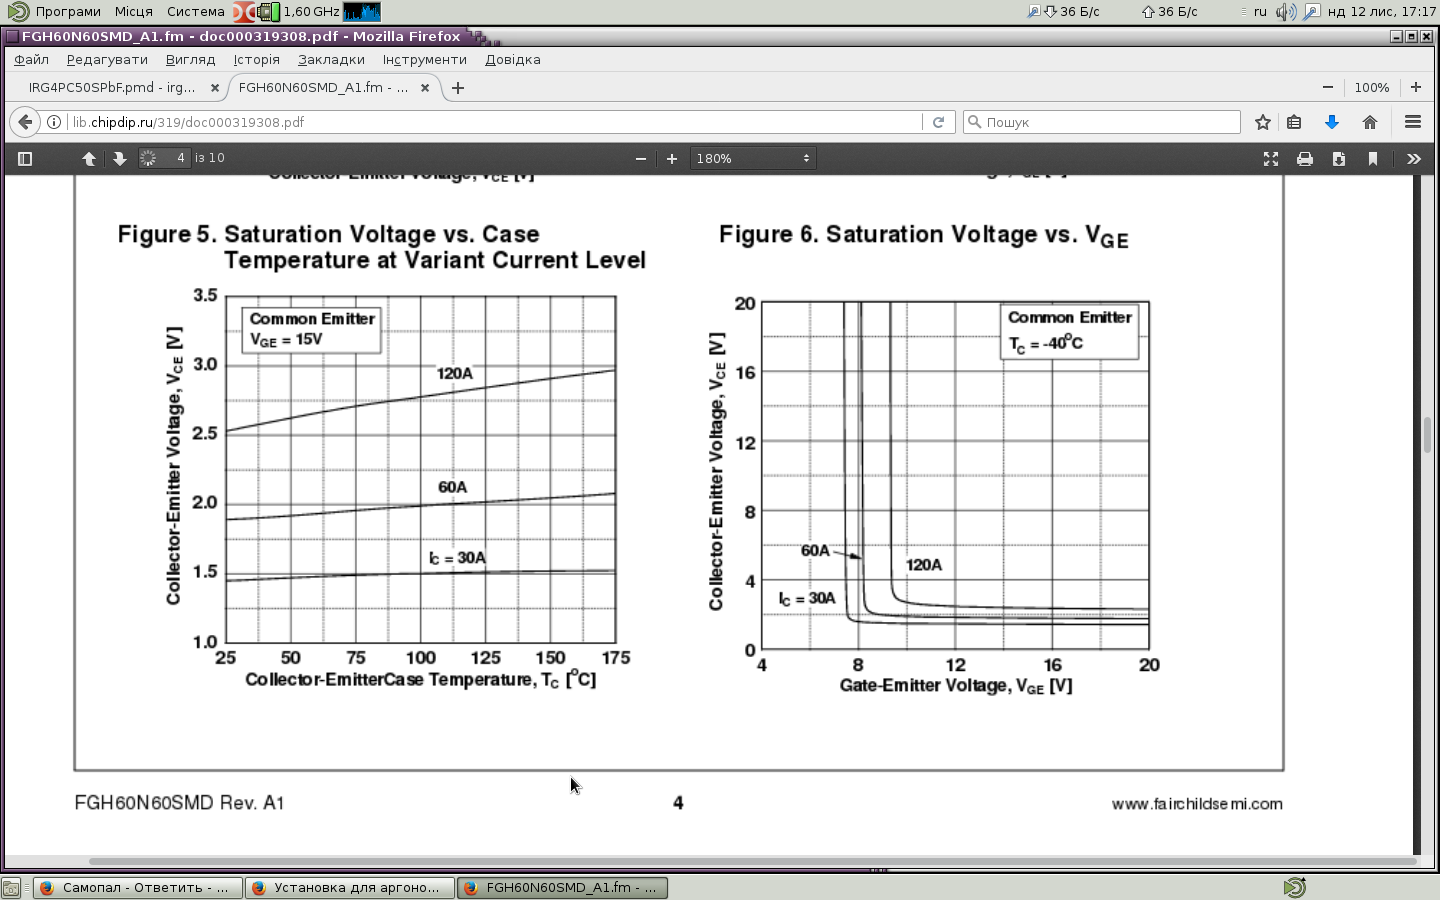This screenshot has width=1440, height=900.
Task: Switch PDF to presentation mode
Action: (1271, 159)
